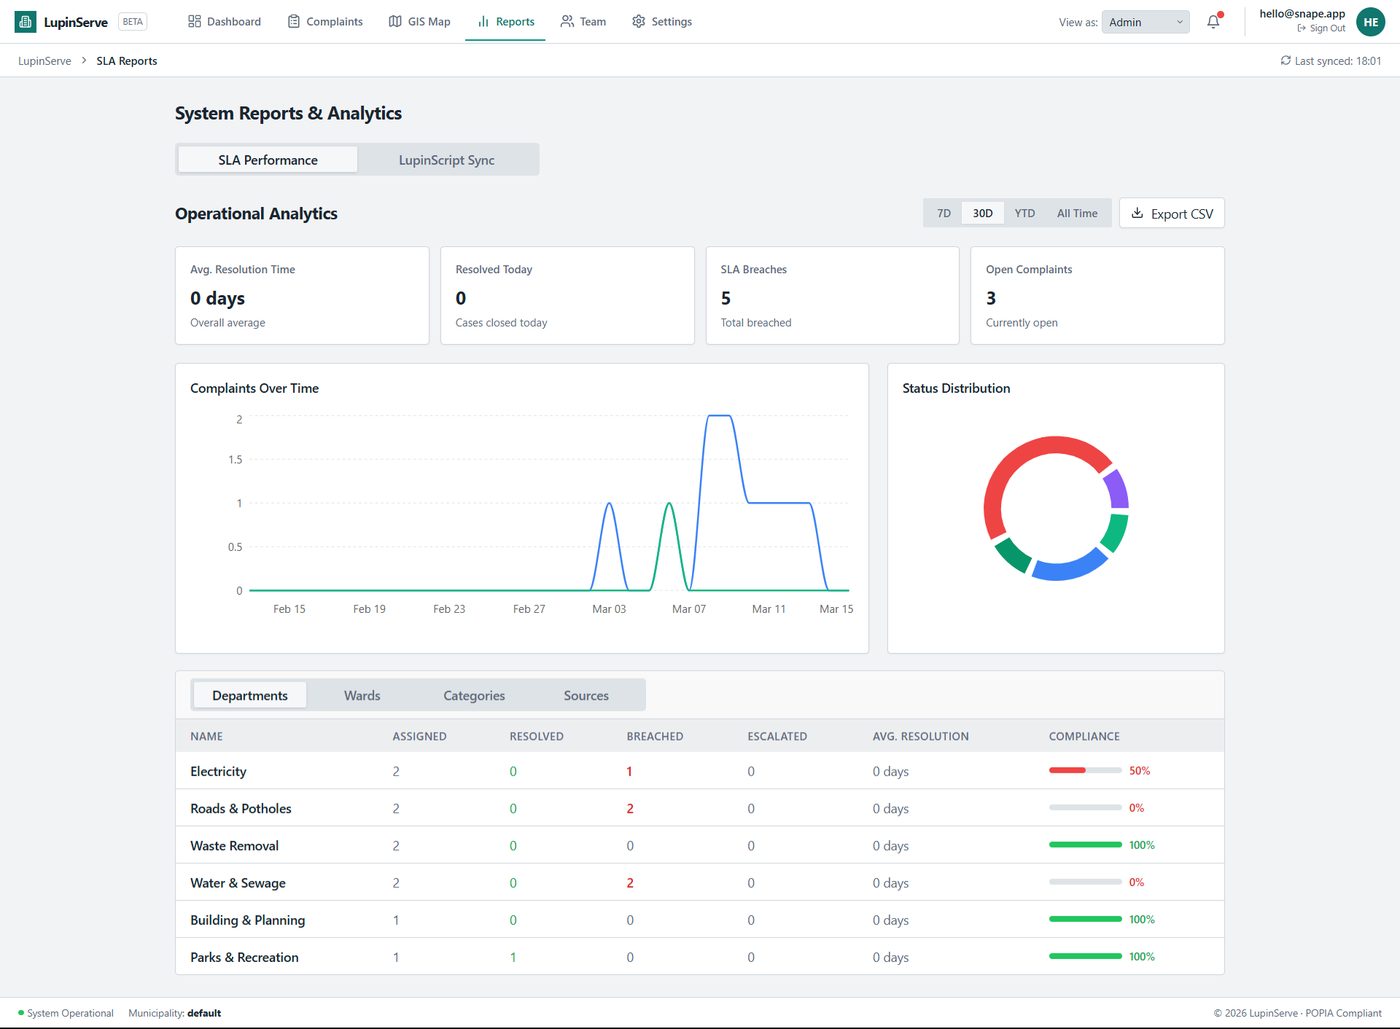Switch to LupinScript Sync tab
1400x1029 pixels.
click(447, 160)
